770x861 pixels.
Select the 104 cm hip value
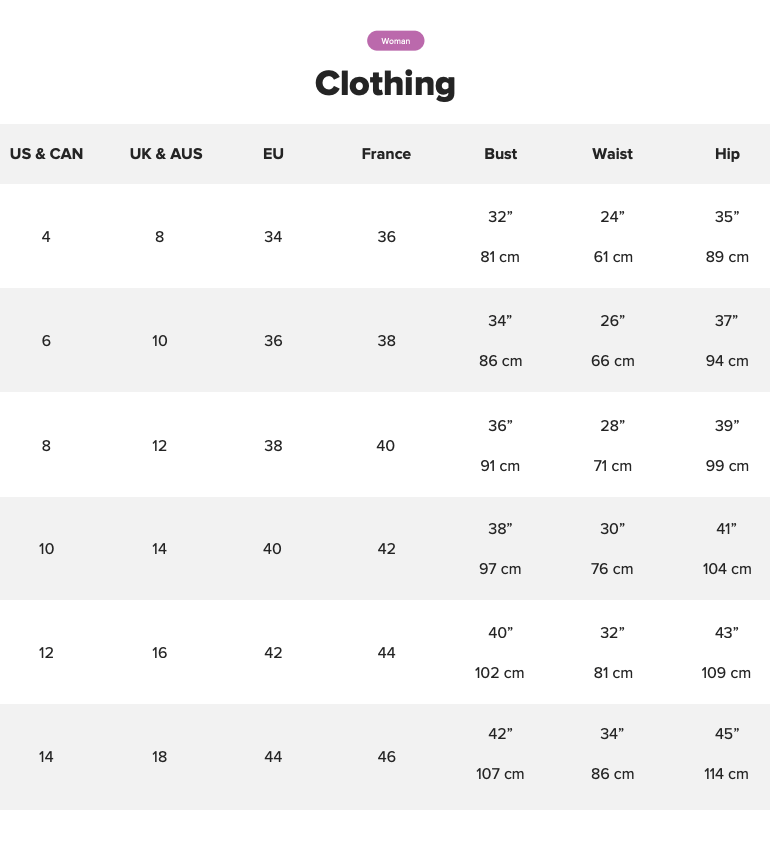click(x=727, y=569)
